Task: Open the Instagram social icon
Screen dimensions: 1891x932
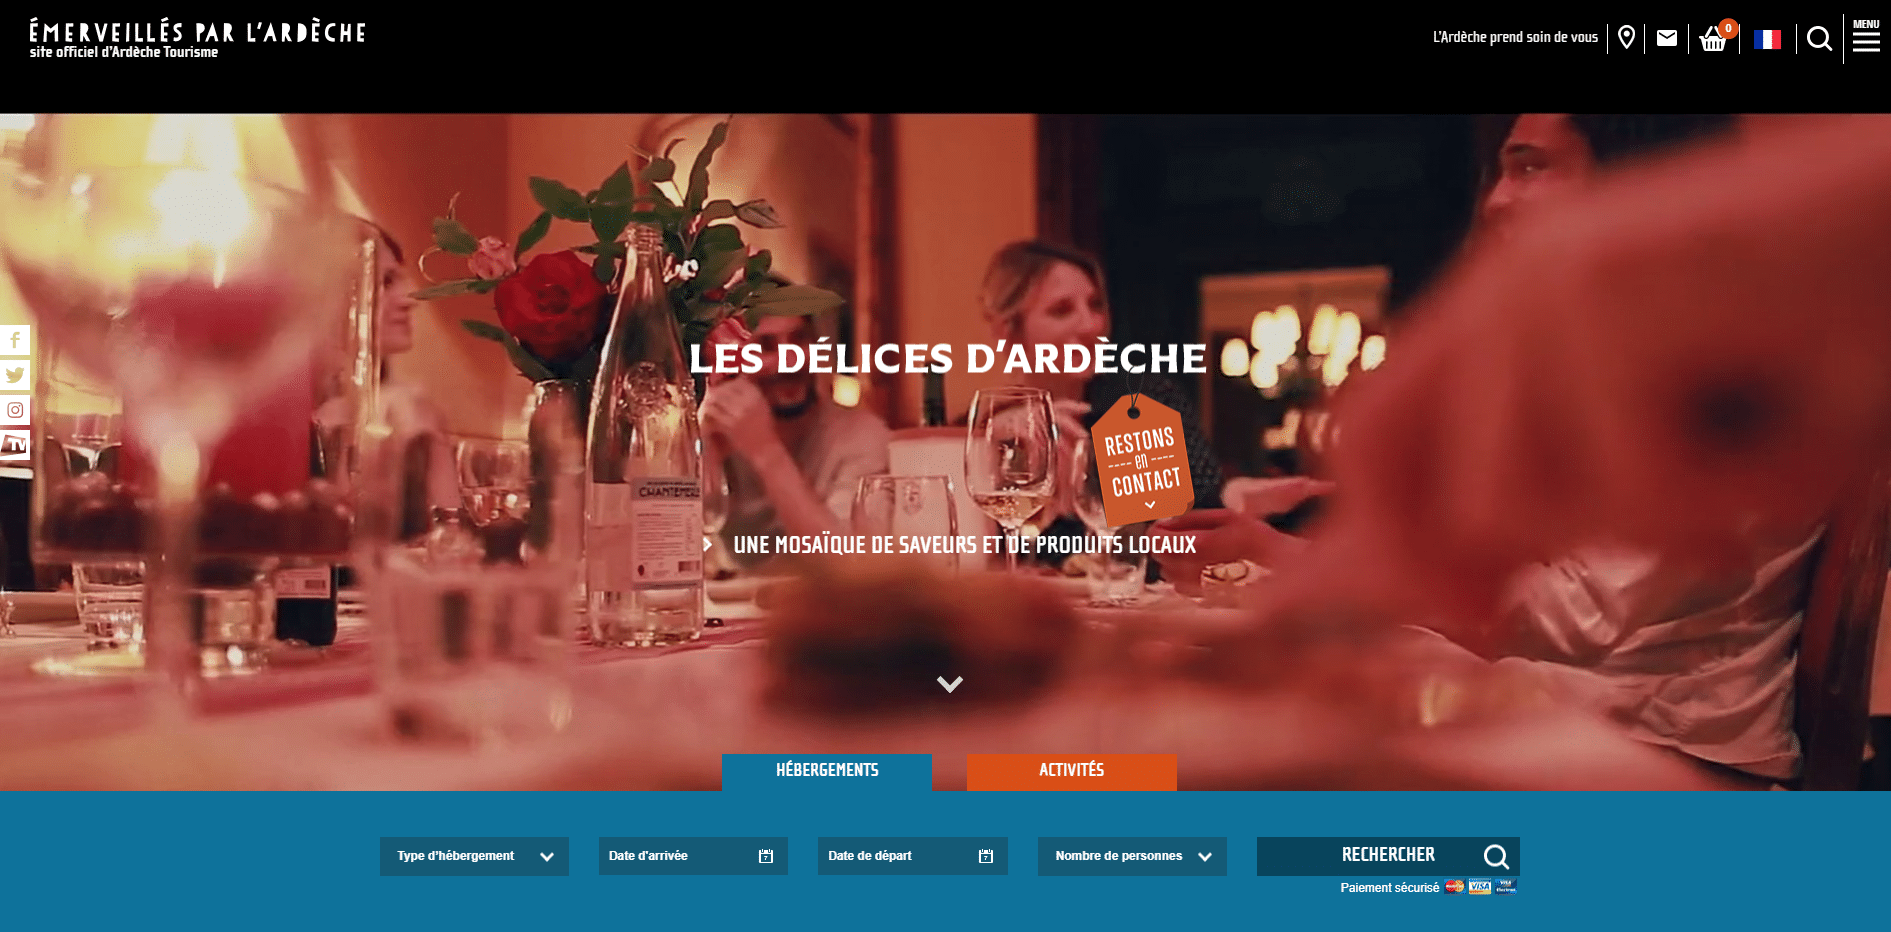Action: [x=15, y=410]
